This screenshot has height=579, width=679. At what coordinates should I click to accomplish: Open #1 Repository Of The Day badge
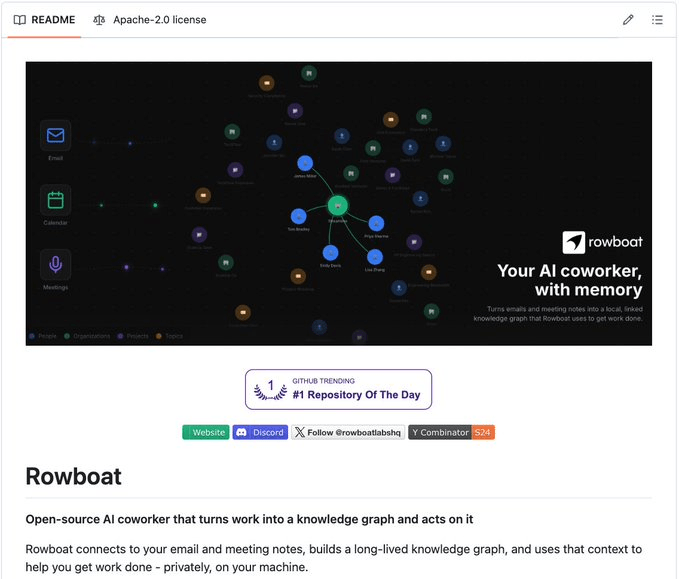click(338, 389)
